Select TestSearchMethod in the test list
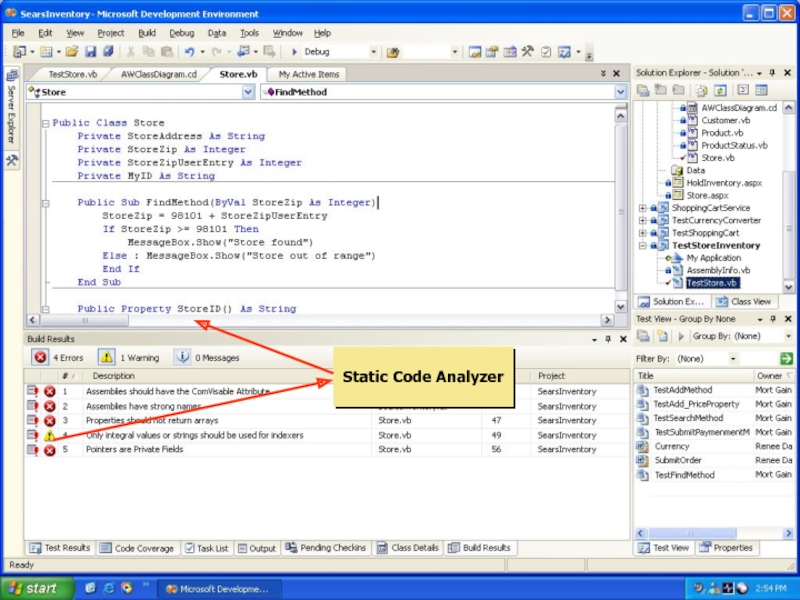Screen dimensions: 800x600 pos(688,418)
